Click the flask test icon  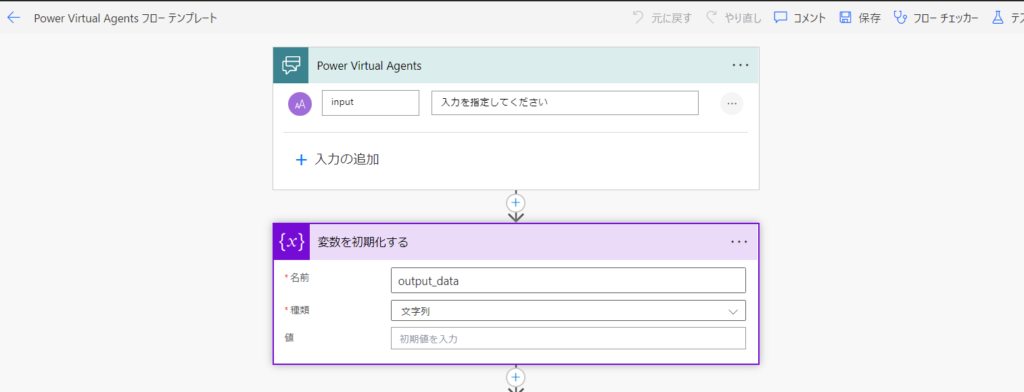tap(997, 18)
